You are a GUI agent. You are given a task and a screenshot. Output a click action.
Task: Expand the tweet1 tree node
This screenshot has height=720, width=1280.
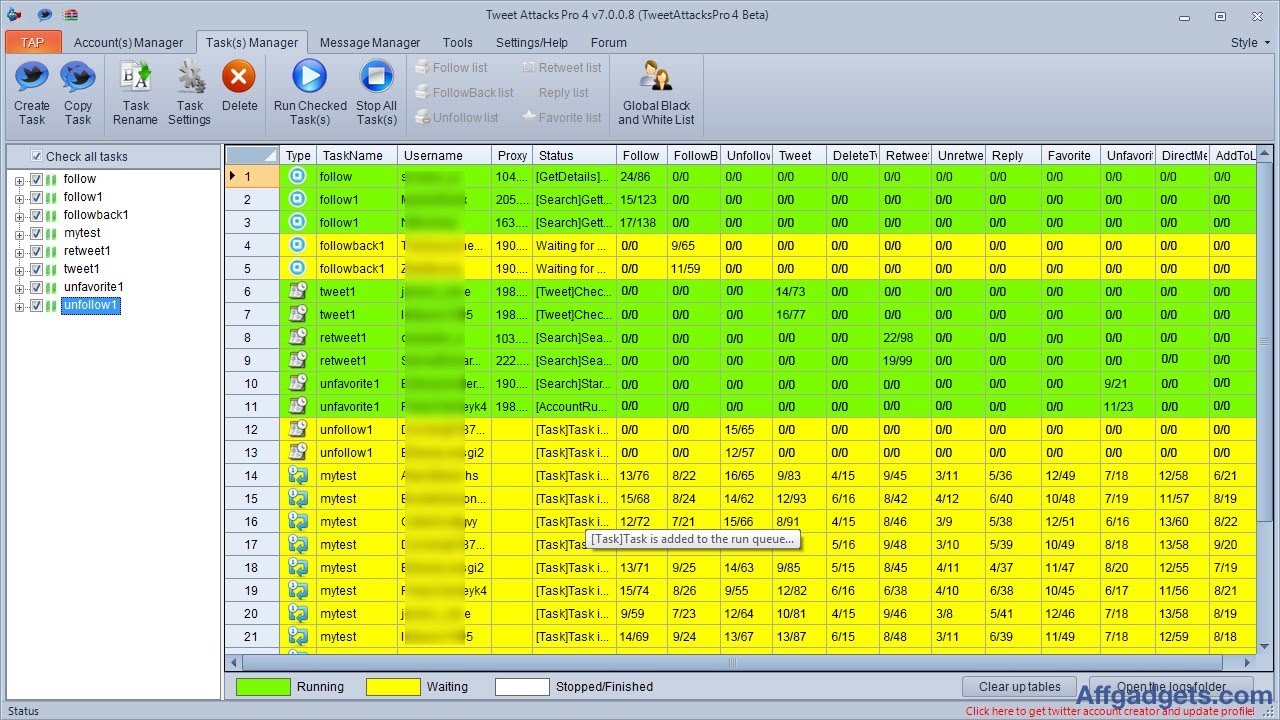click(19, 270)
